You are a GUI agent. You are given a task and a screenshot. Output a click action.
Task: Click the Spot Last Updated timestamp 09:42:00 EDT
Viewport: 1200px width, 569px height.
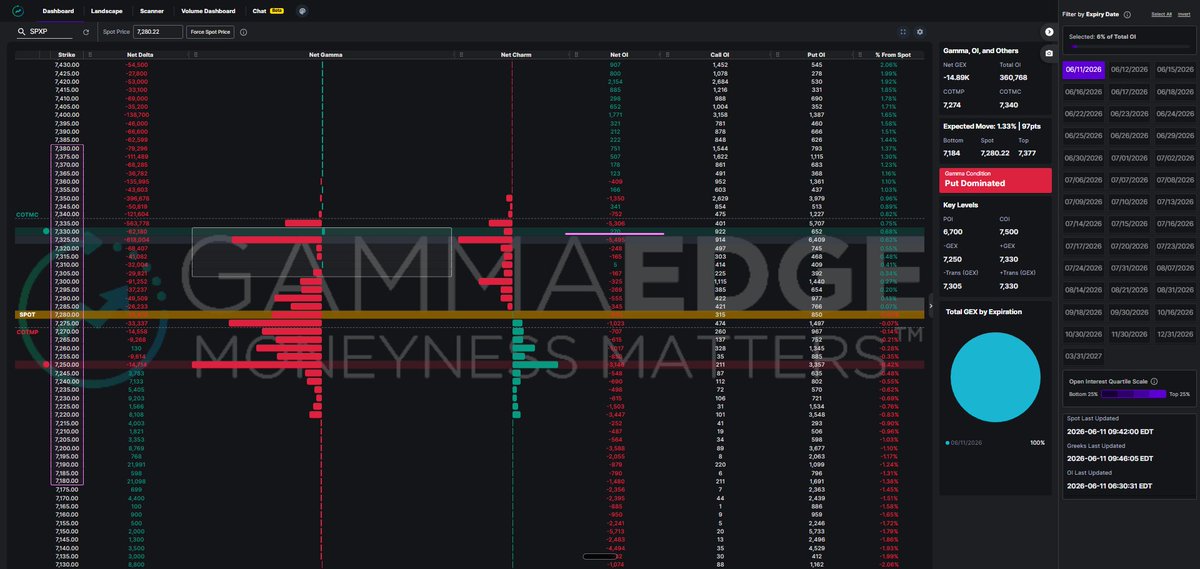click(x=1110, y=430)
